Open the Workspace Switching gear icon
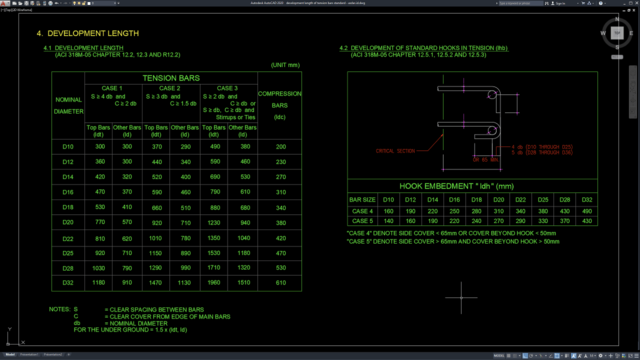The height and width of the screenshot is (360, 640). 600,356
